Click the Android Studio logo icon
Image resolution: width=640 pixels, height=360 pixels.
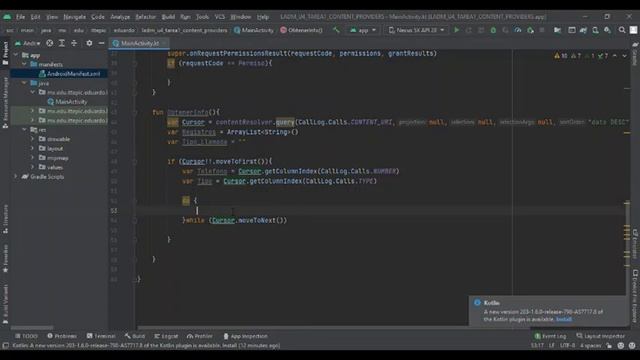7,17
